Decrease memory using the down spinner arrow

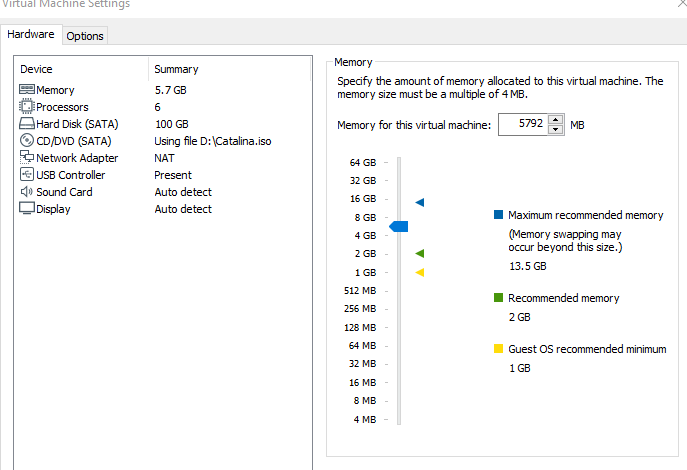556,130
